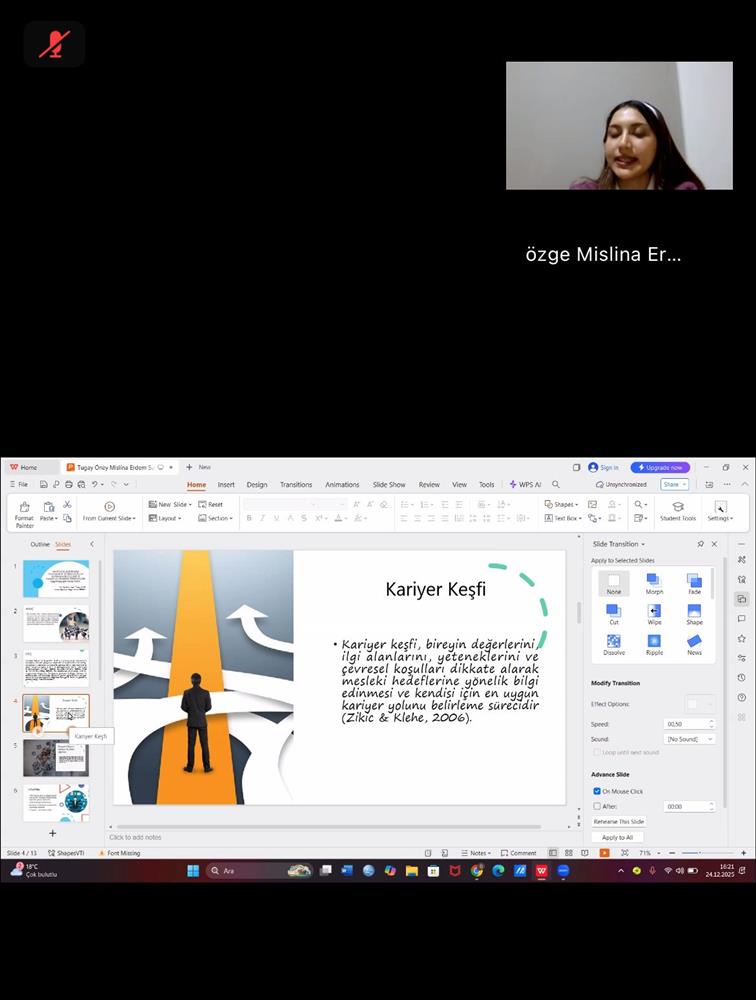Open WPS Office from the Windows taskbar
756x1000 pixels.
(x=541, y=871)
